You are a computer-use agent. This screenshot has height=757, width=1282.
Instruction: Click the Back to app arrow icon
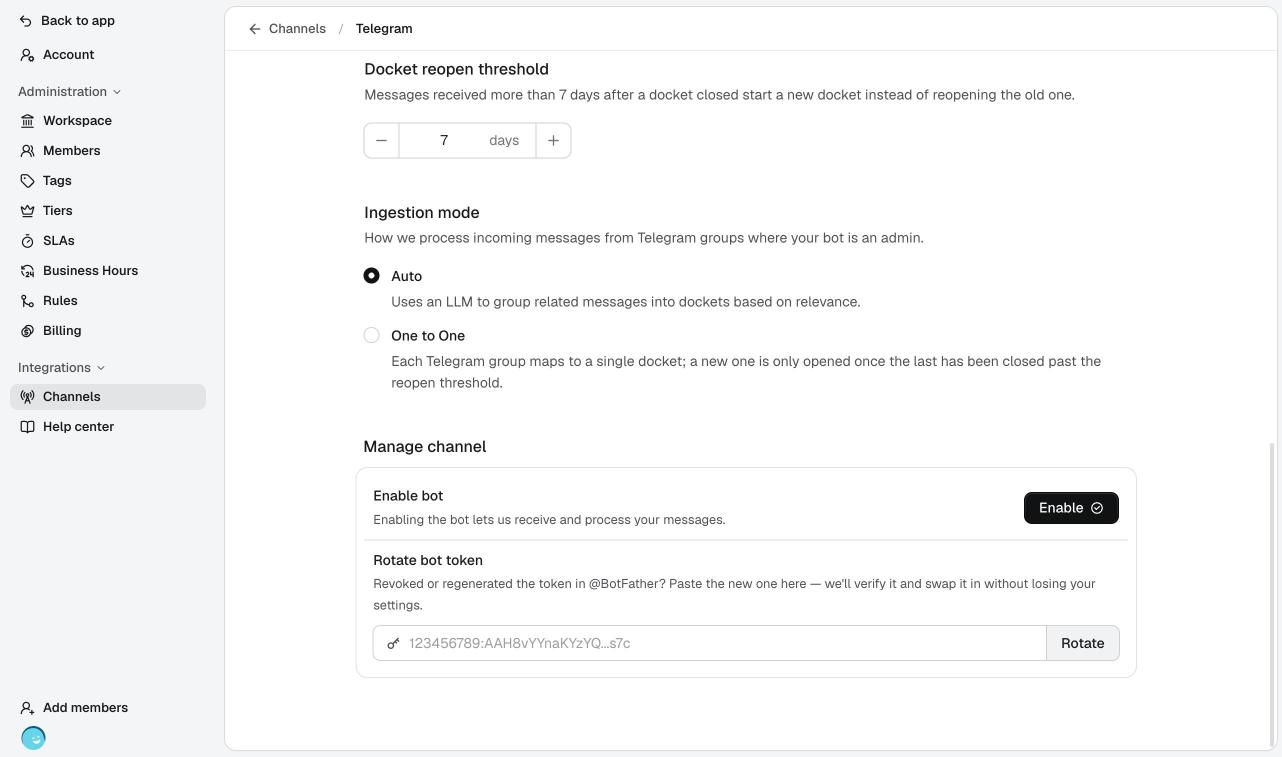pos(27,21)
